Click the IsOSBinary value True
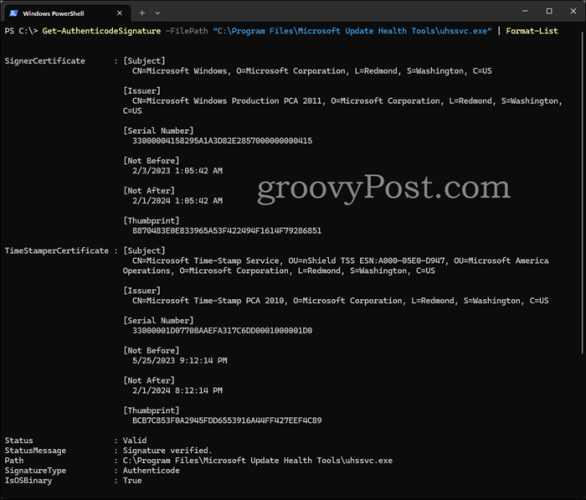Image resolution: width=586 pixels, height=500 pixels. point(132,481)
